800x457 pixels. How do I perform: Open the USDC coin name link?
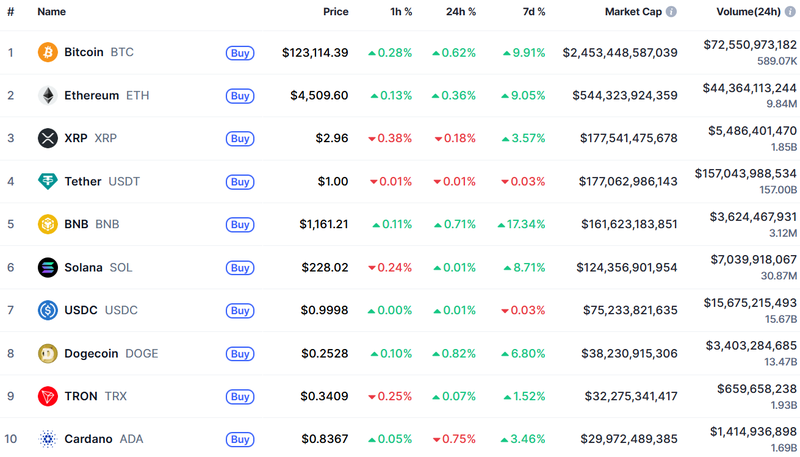tap(81, 310)
